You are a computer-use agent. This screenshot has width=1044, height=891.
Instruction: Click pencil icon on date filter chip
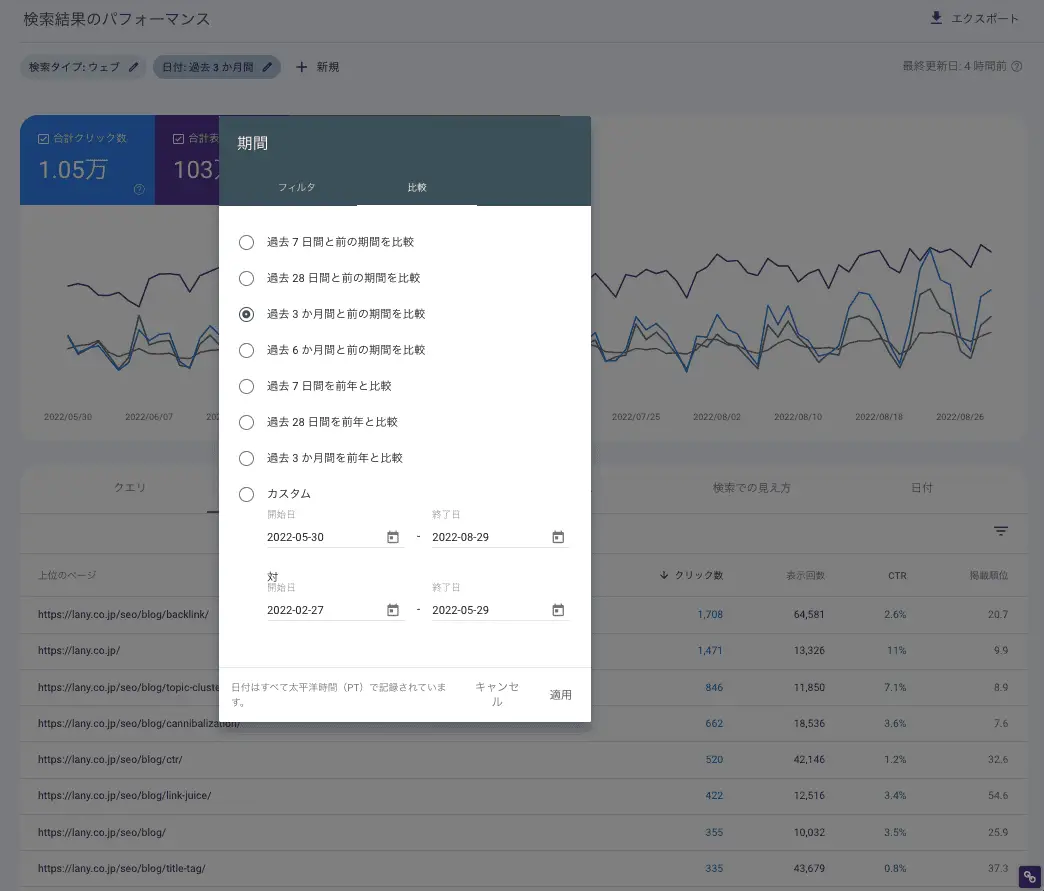pyautogui.click(x=267, y=67)
